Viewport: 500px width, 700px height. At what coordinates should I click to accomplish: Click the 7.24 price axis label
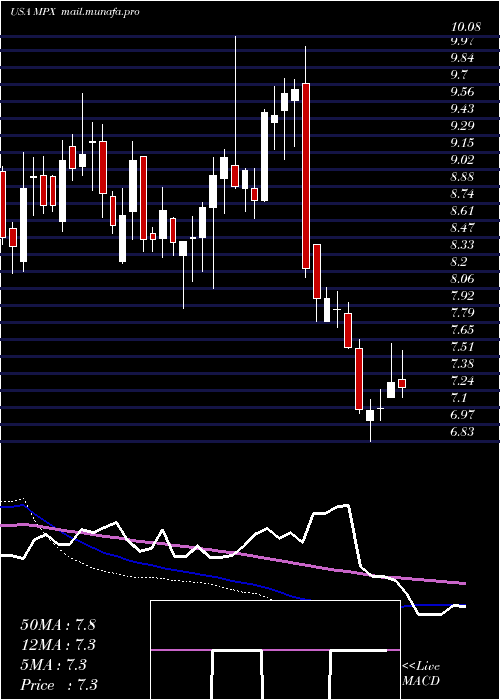tap(462, 381)
